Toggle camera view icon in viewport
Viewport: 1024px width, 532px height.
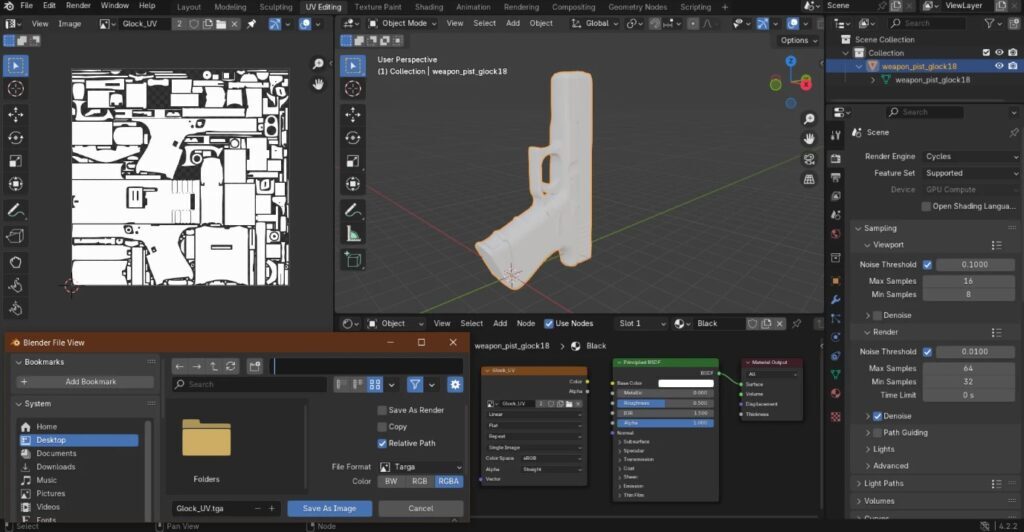tap(808, 159)
